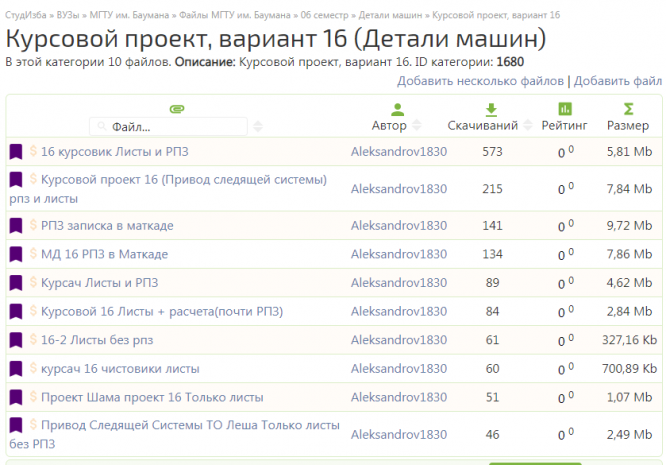Click size value 9,72 Mb

[629, 225]
